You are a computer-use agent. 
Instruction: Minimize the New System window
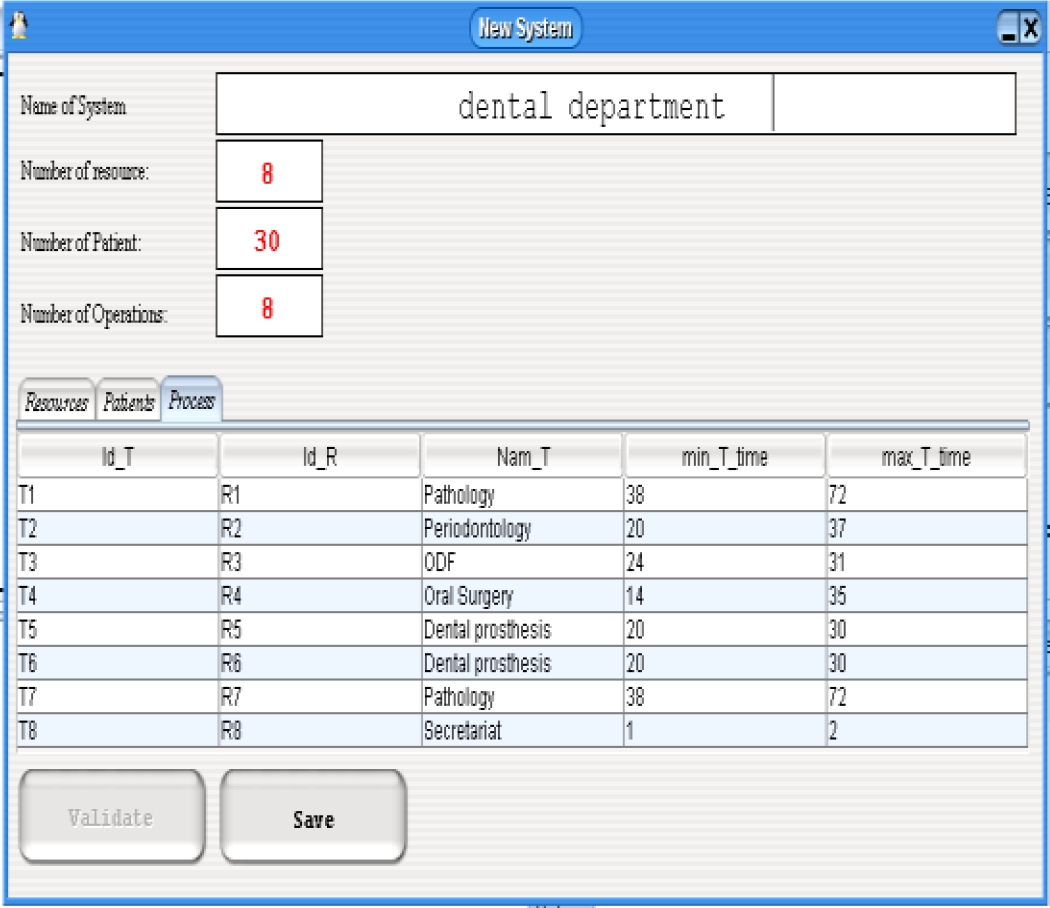click(x=1009, y=29)
